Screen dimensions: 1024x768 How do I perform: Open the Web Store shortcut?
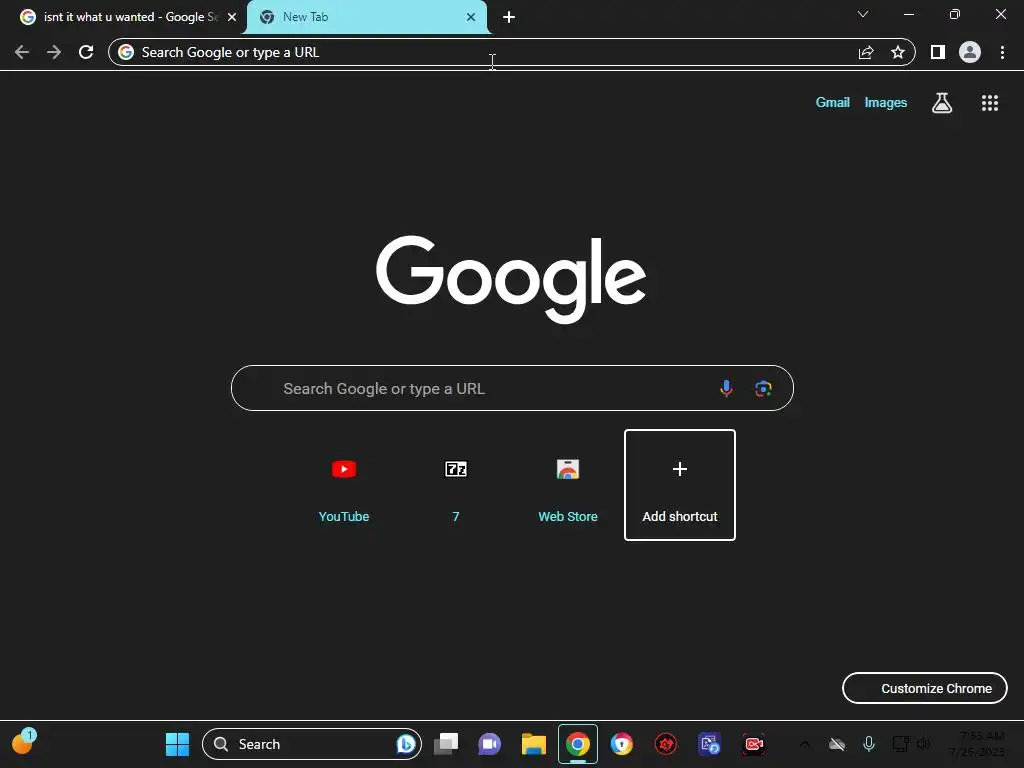pos(568,485)
